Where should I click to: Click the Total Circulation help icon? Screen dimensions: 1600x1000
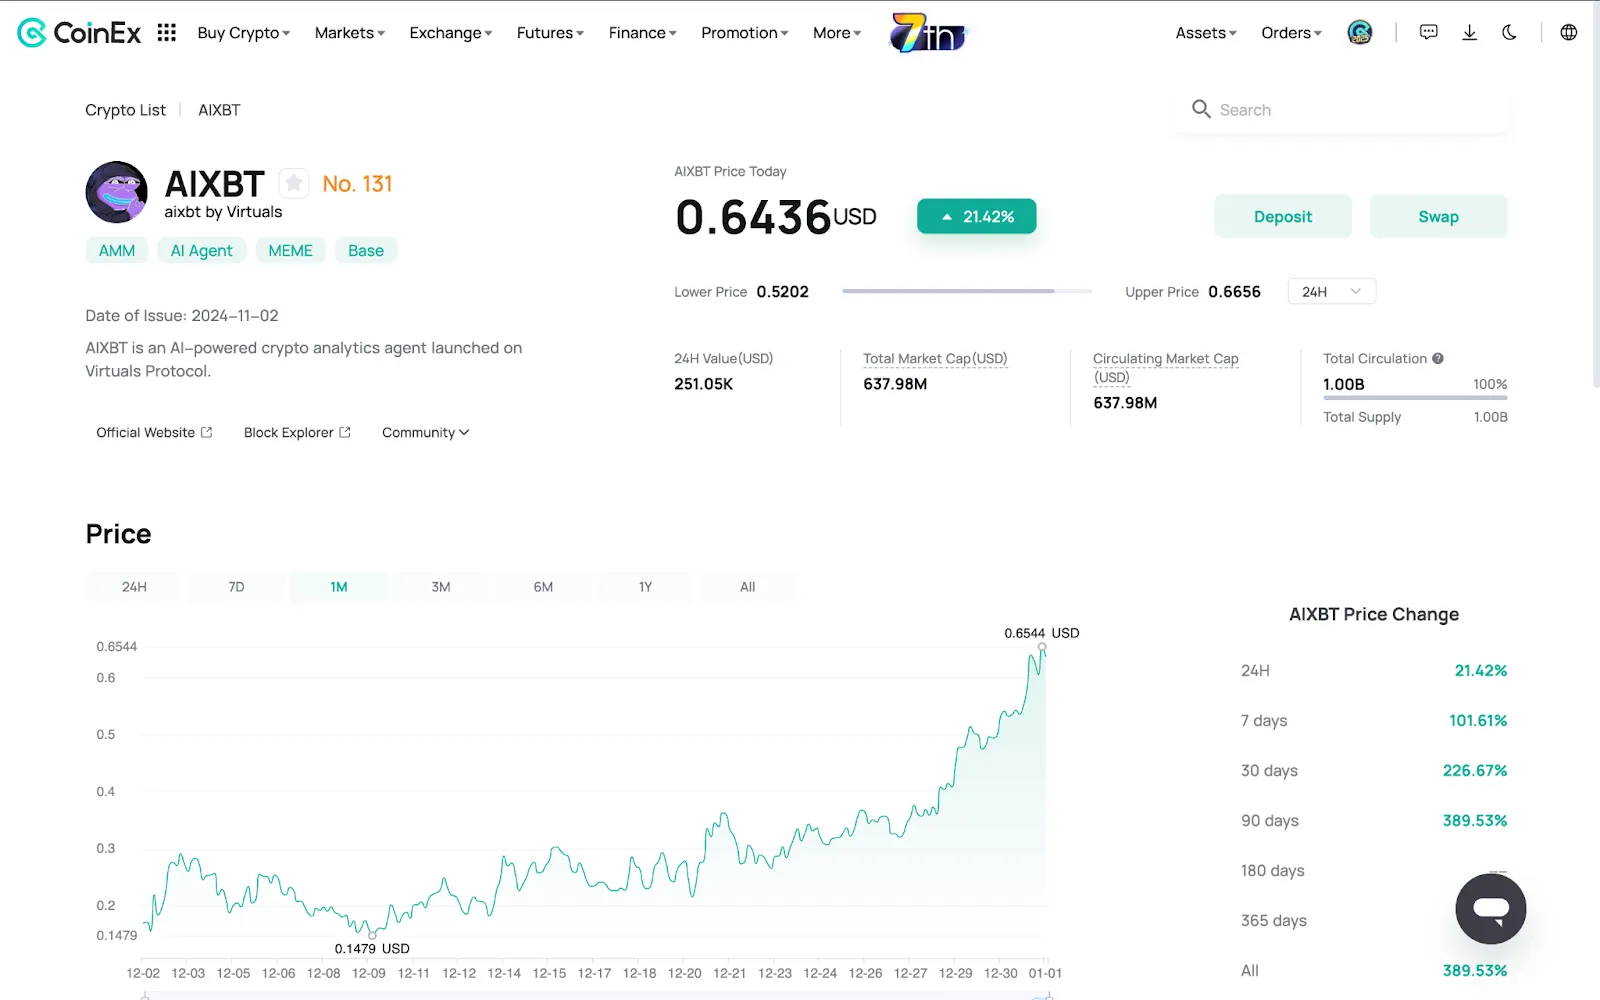1438,358
